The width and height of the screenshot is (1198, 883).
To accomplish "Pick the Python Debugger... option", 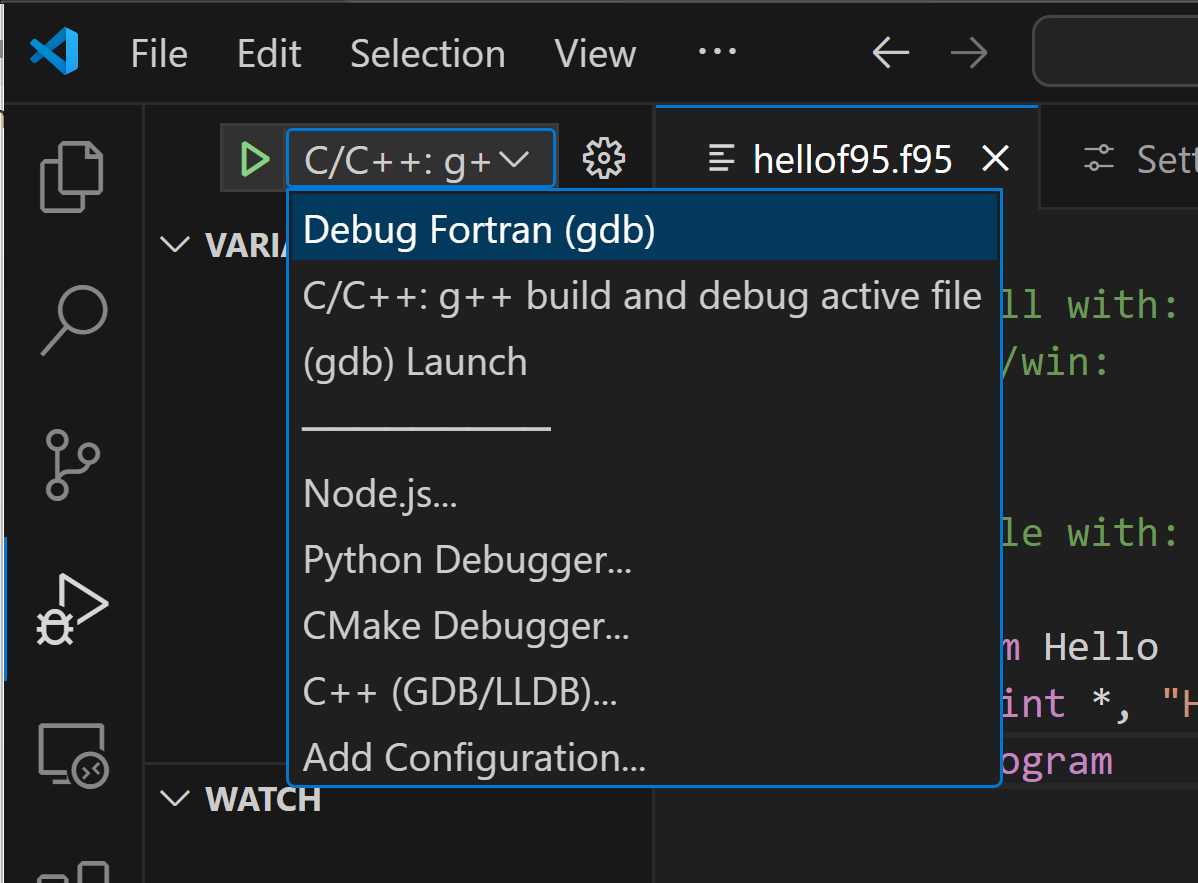I will point(467,560).
